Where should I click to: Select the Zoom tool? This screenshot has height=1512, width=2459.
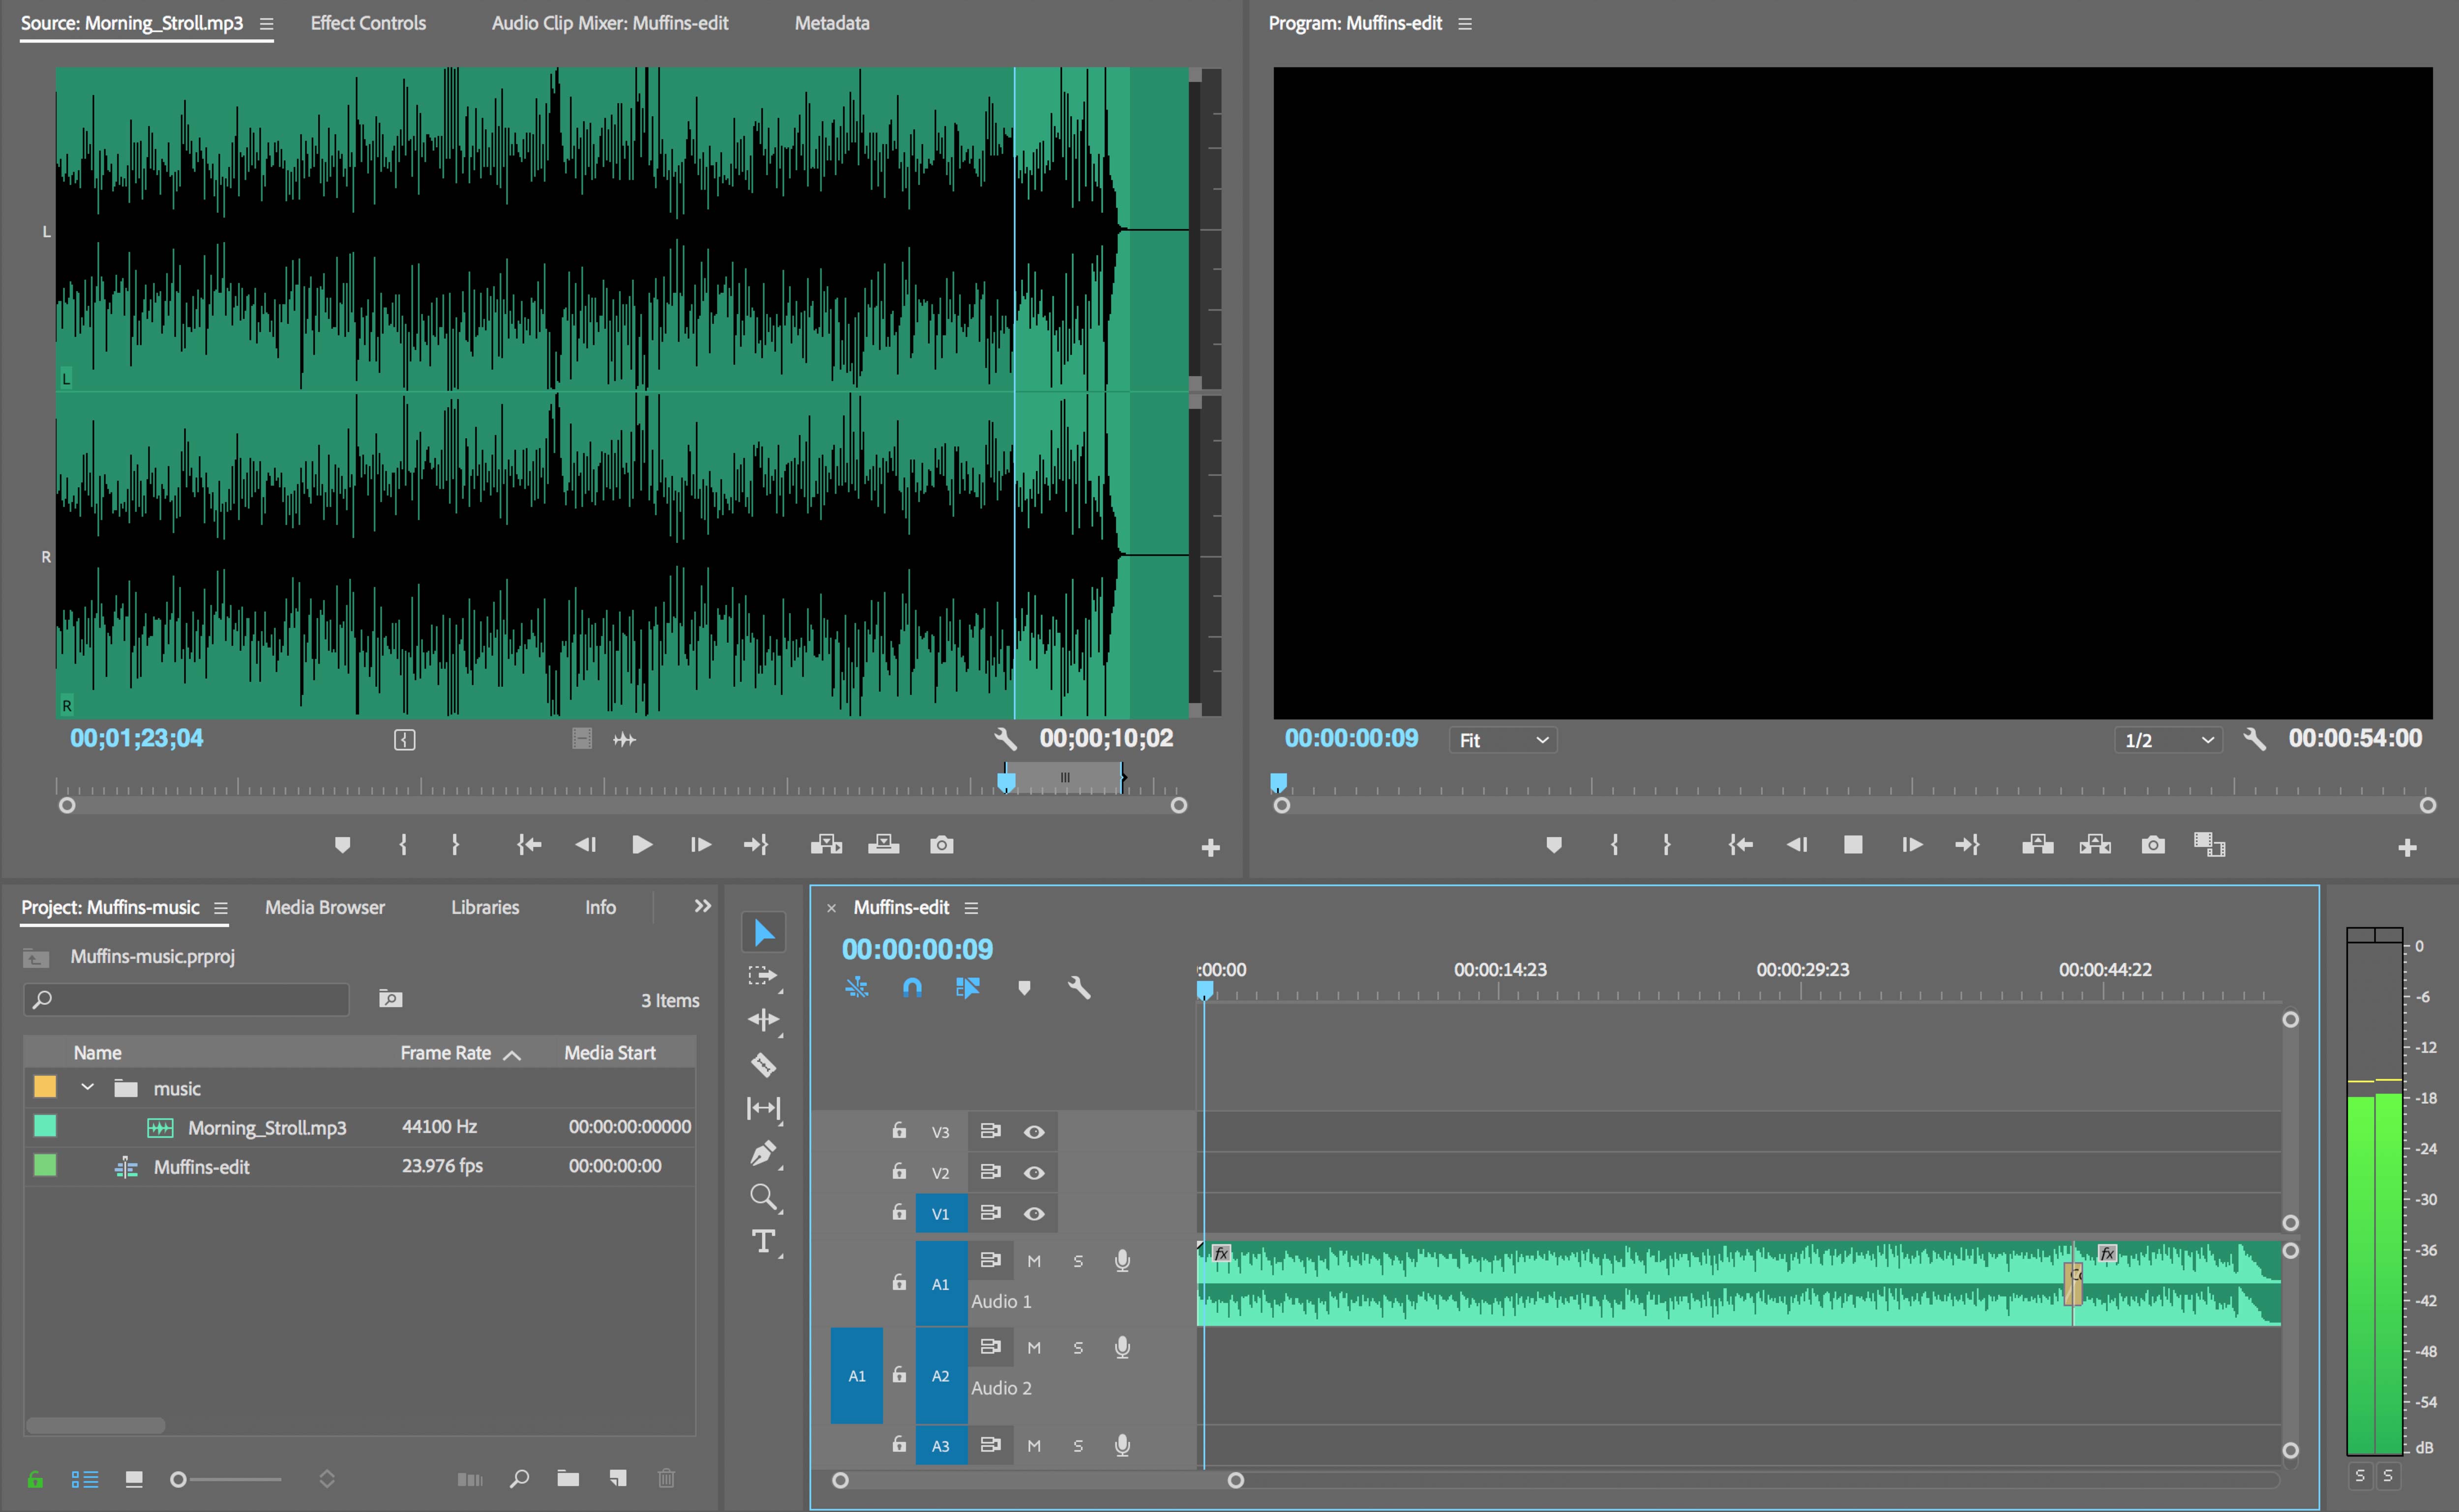(764, 1197)
